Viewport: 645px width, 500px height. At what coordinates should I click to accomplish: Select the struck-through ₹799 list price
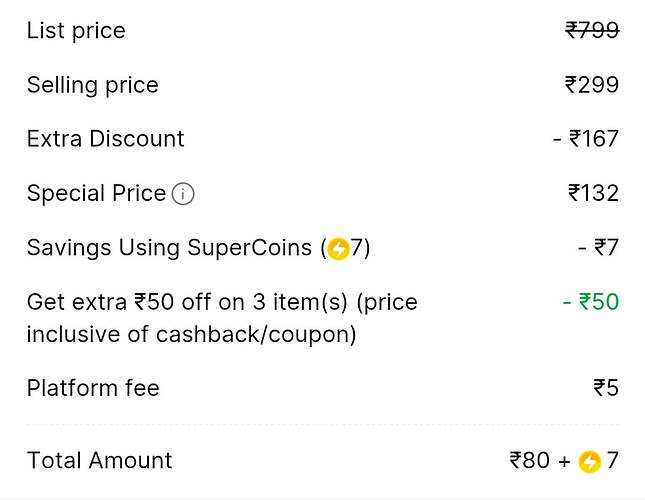(592, 30)
